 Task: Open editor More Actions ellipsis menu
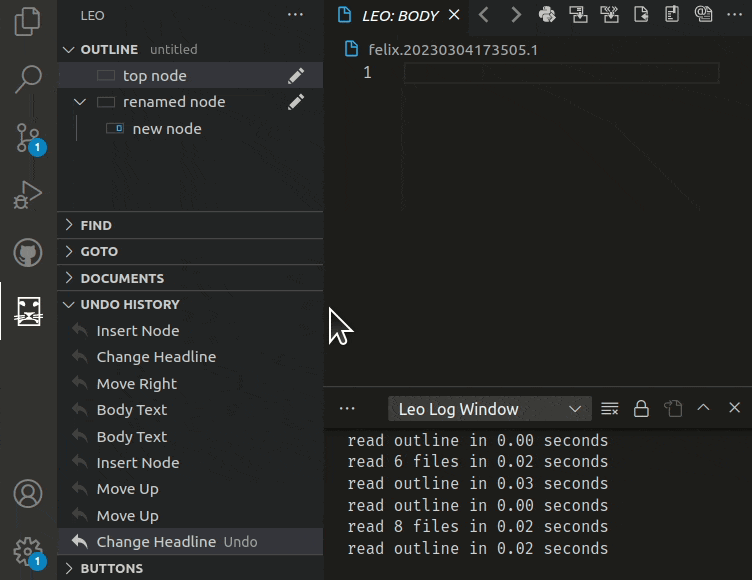point(734,15)
